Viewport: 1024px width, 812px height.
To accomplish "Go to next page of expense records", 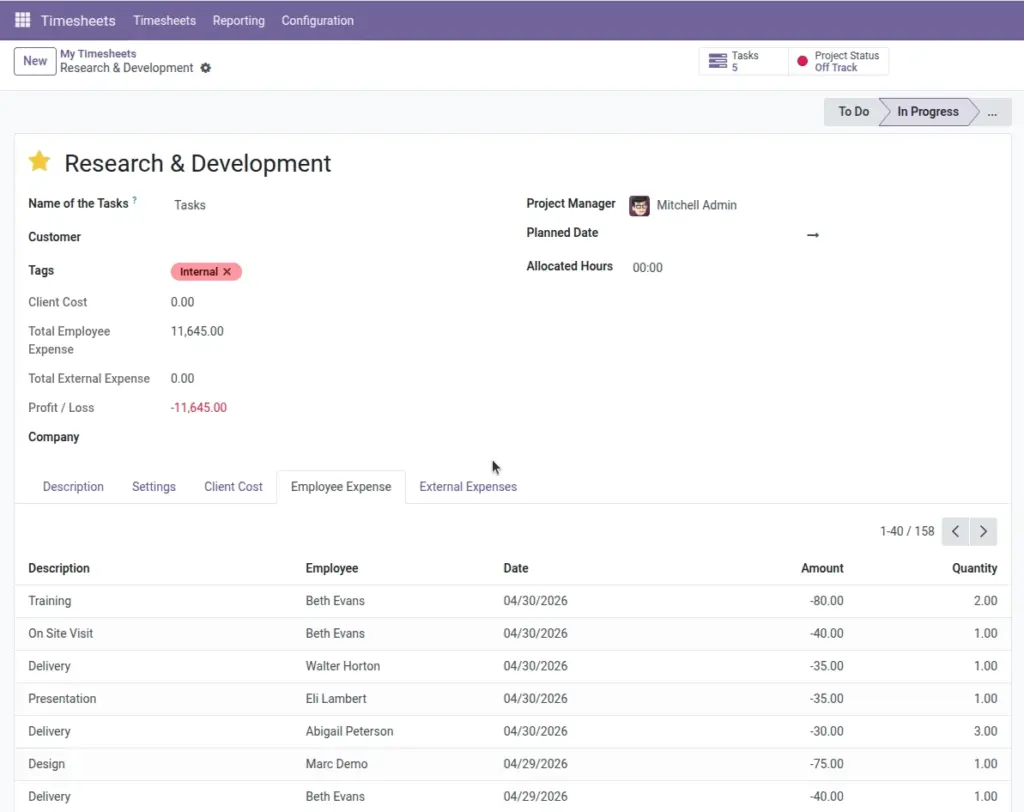I will tap(983, 531).
